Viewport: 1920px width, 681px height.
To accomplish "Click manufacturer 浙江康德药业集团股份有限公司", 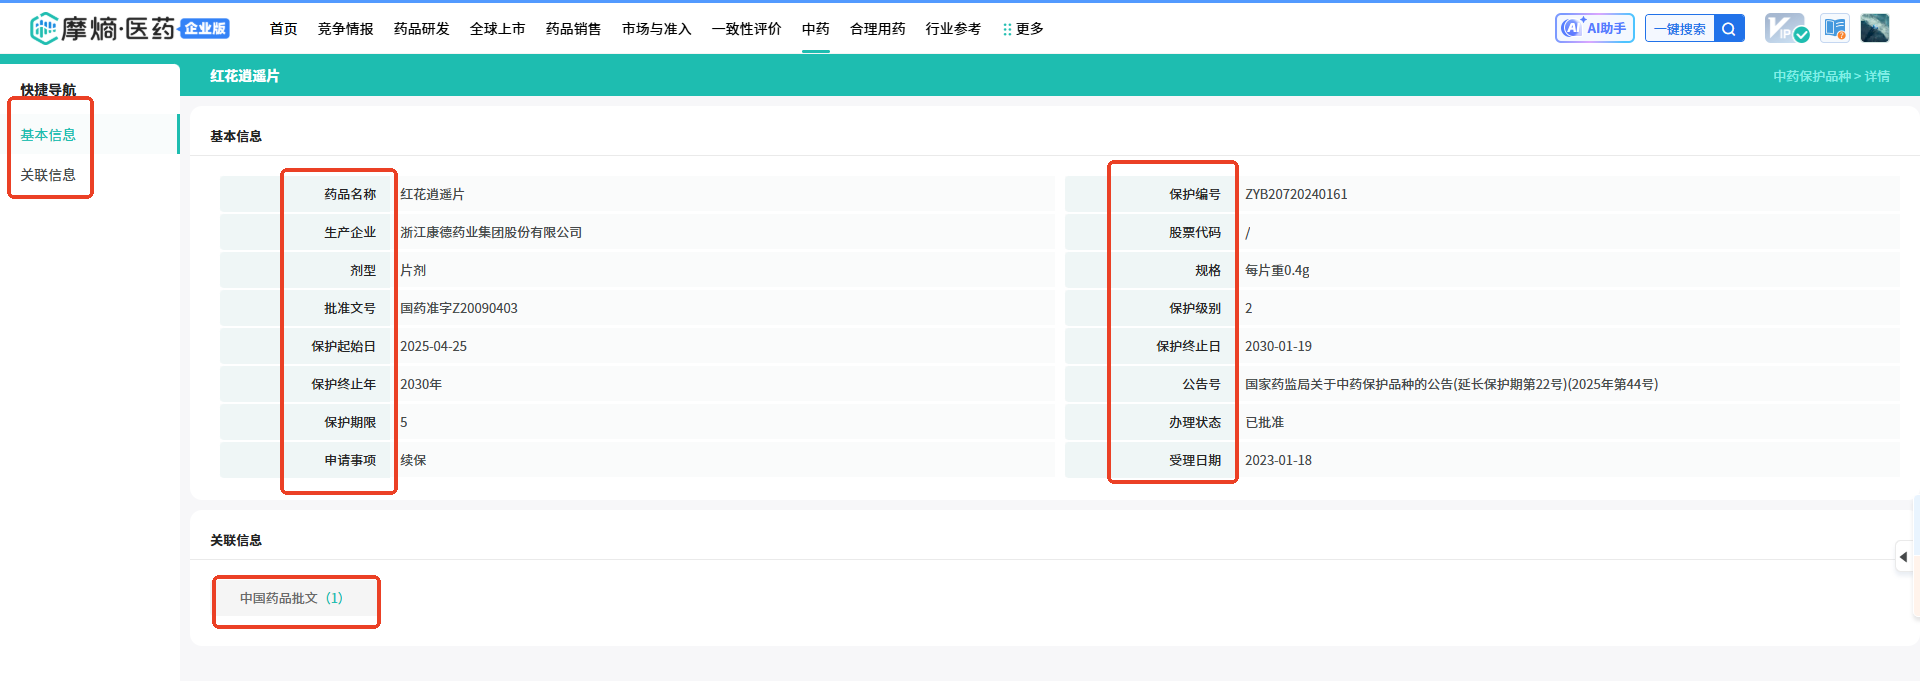I will pos(491,232).
